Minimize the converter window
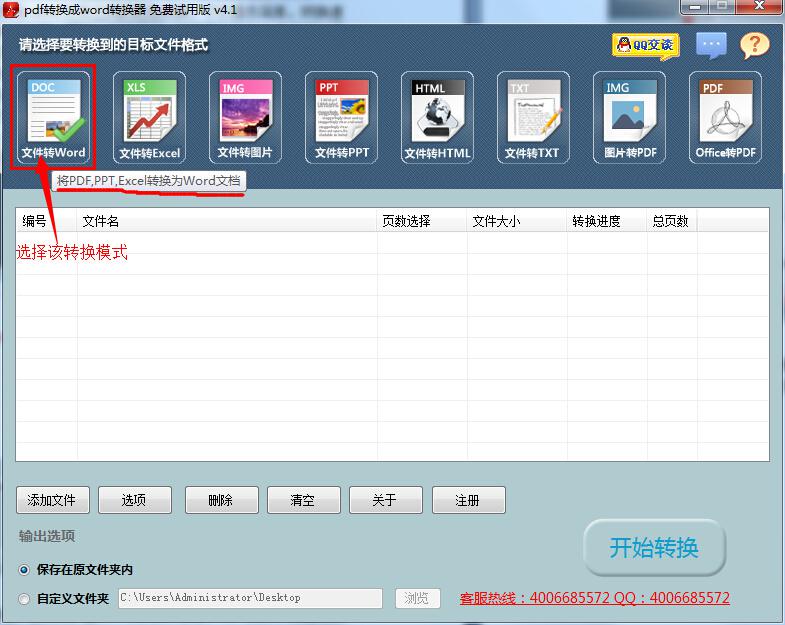 click(695, 7)
